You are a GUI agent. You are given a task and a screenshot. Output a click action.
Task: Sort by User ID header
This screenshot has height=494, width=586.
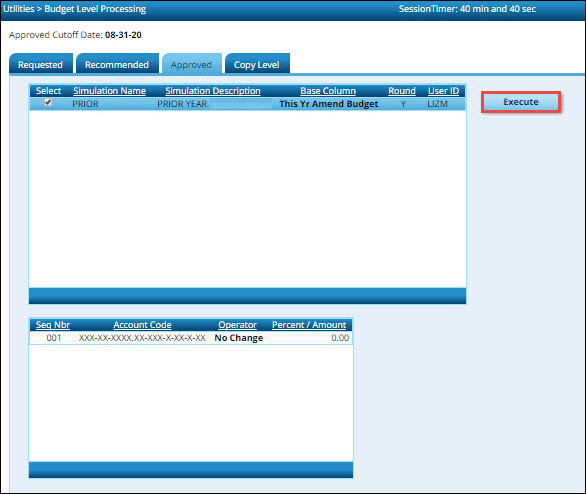[x=443, y=91]
